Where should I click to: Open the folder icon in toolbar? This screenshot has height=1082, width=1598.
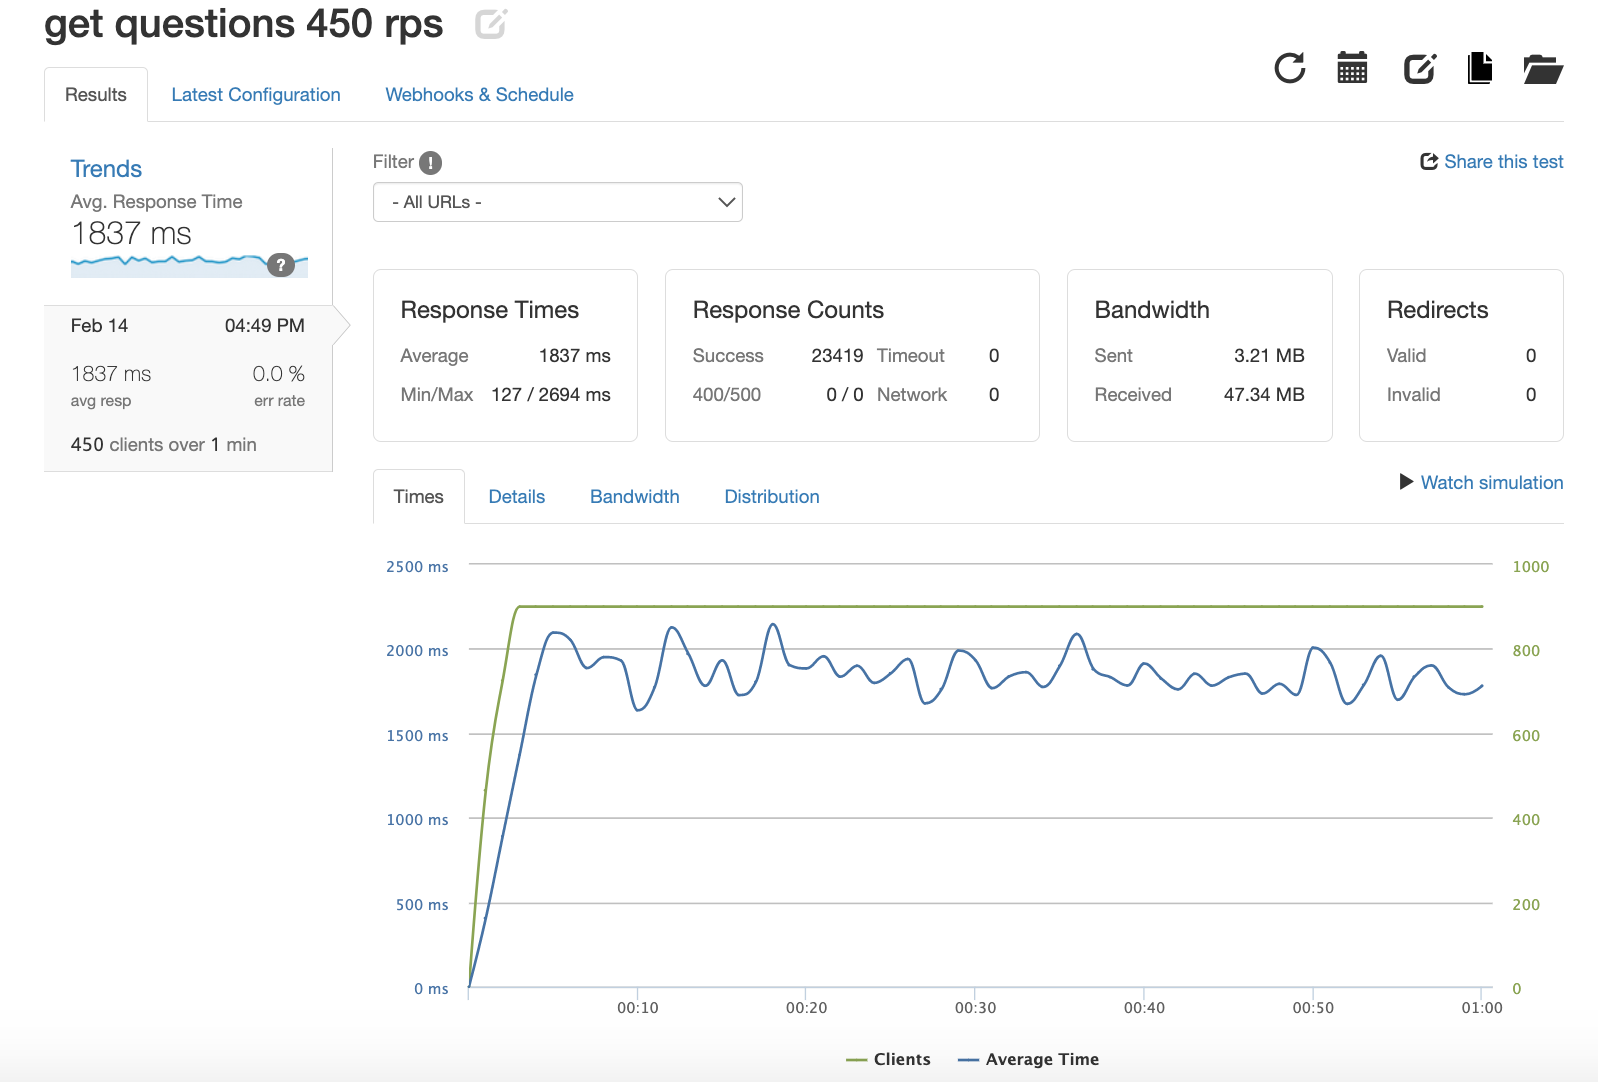1543,69
